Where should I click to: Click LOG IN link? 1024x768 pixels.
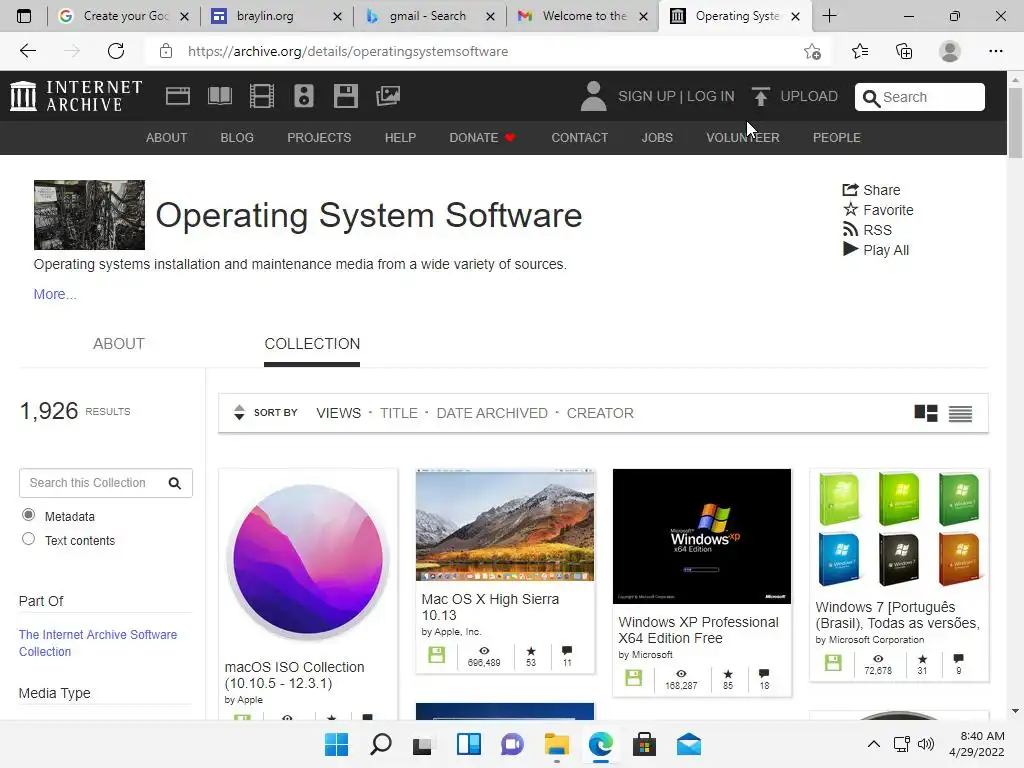click(711, 96)
